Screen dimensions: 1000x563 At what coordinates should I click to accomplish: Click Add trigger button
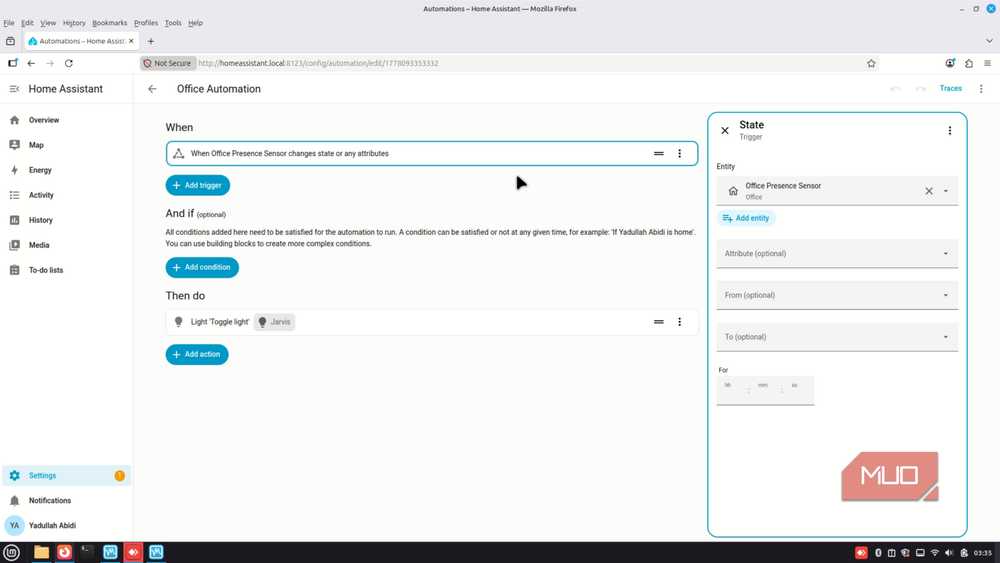pos(198,185)
